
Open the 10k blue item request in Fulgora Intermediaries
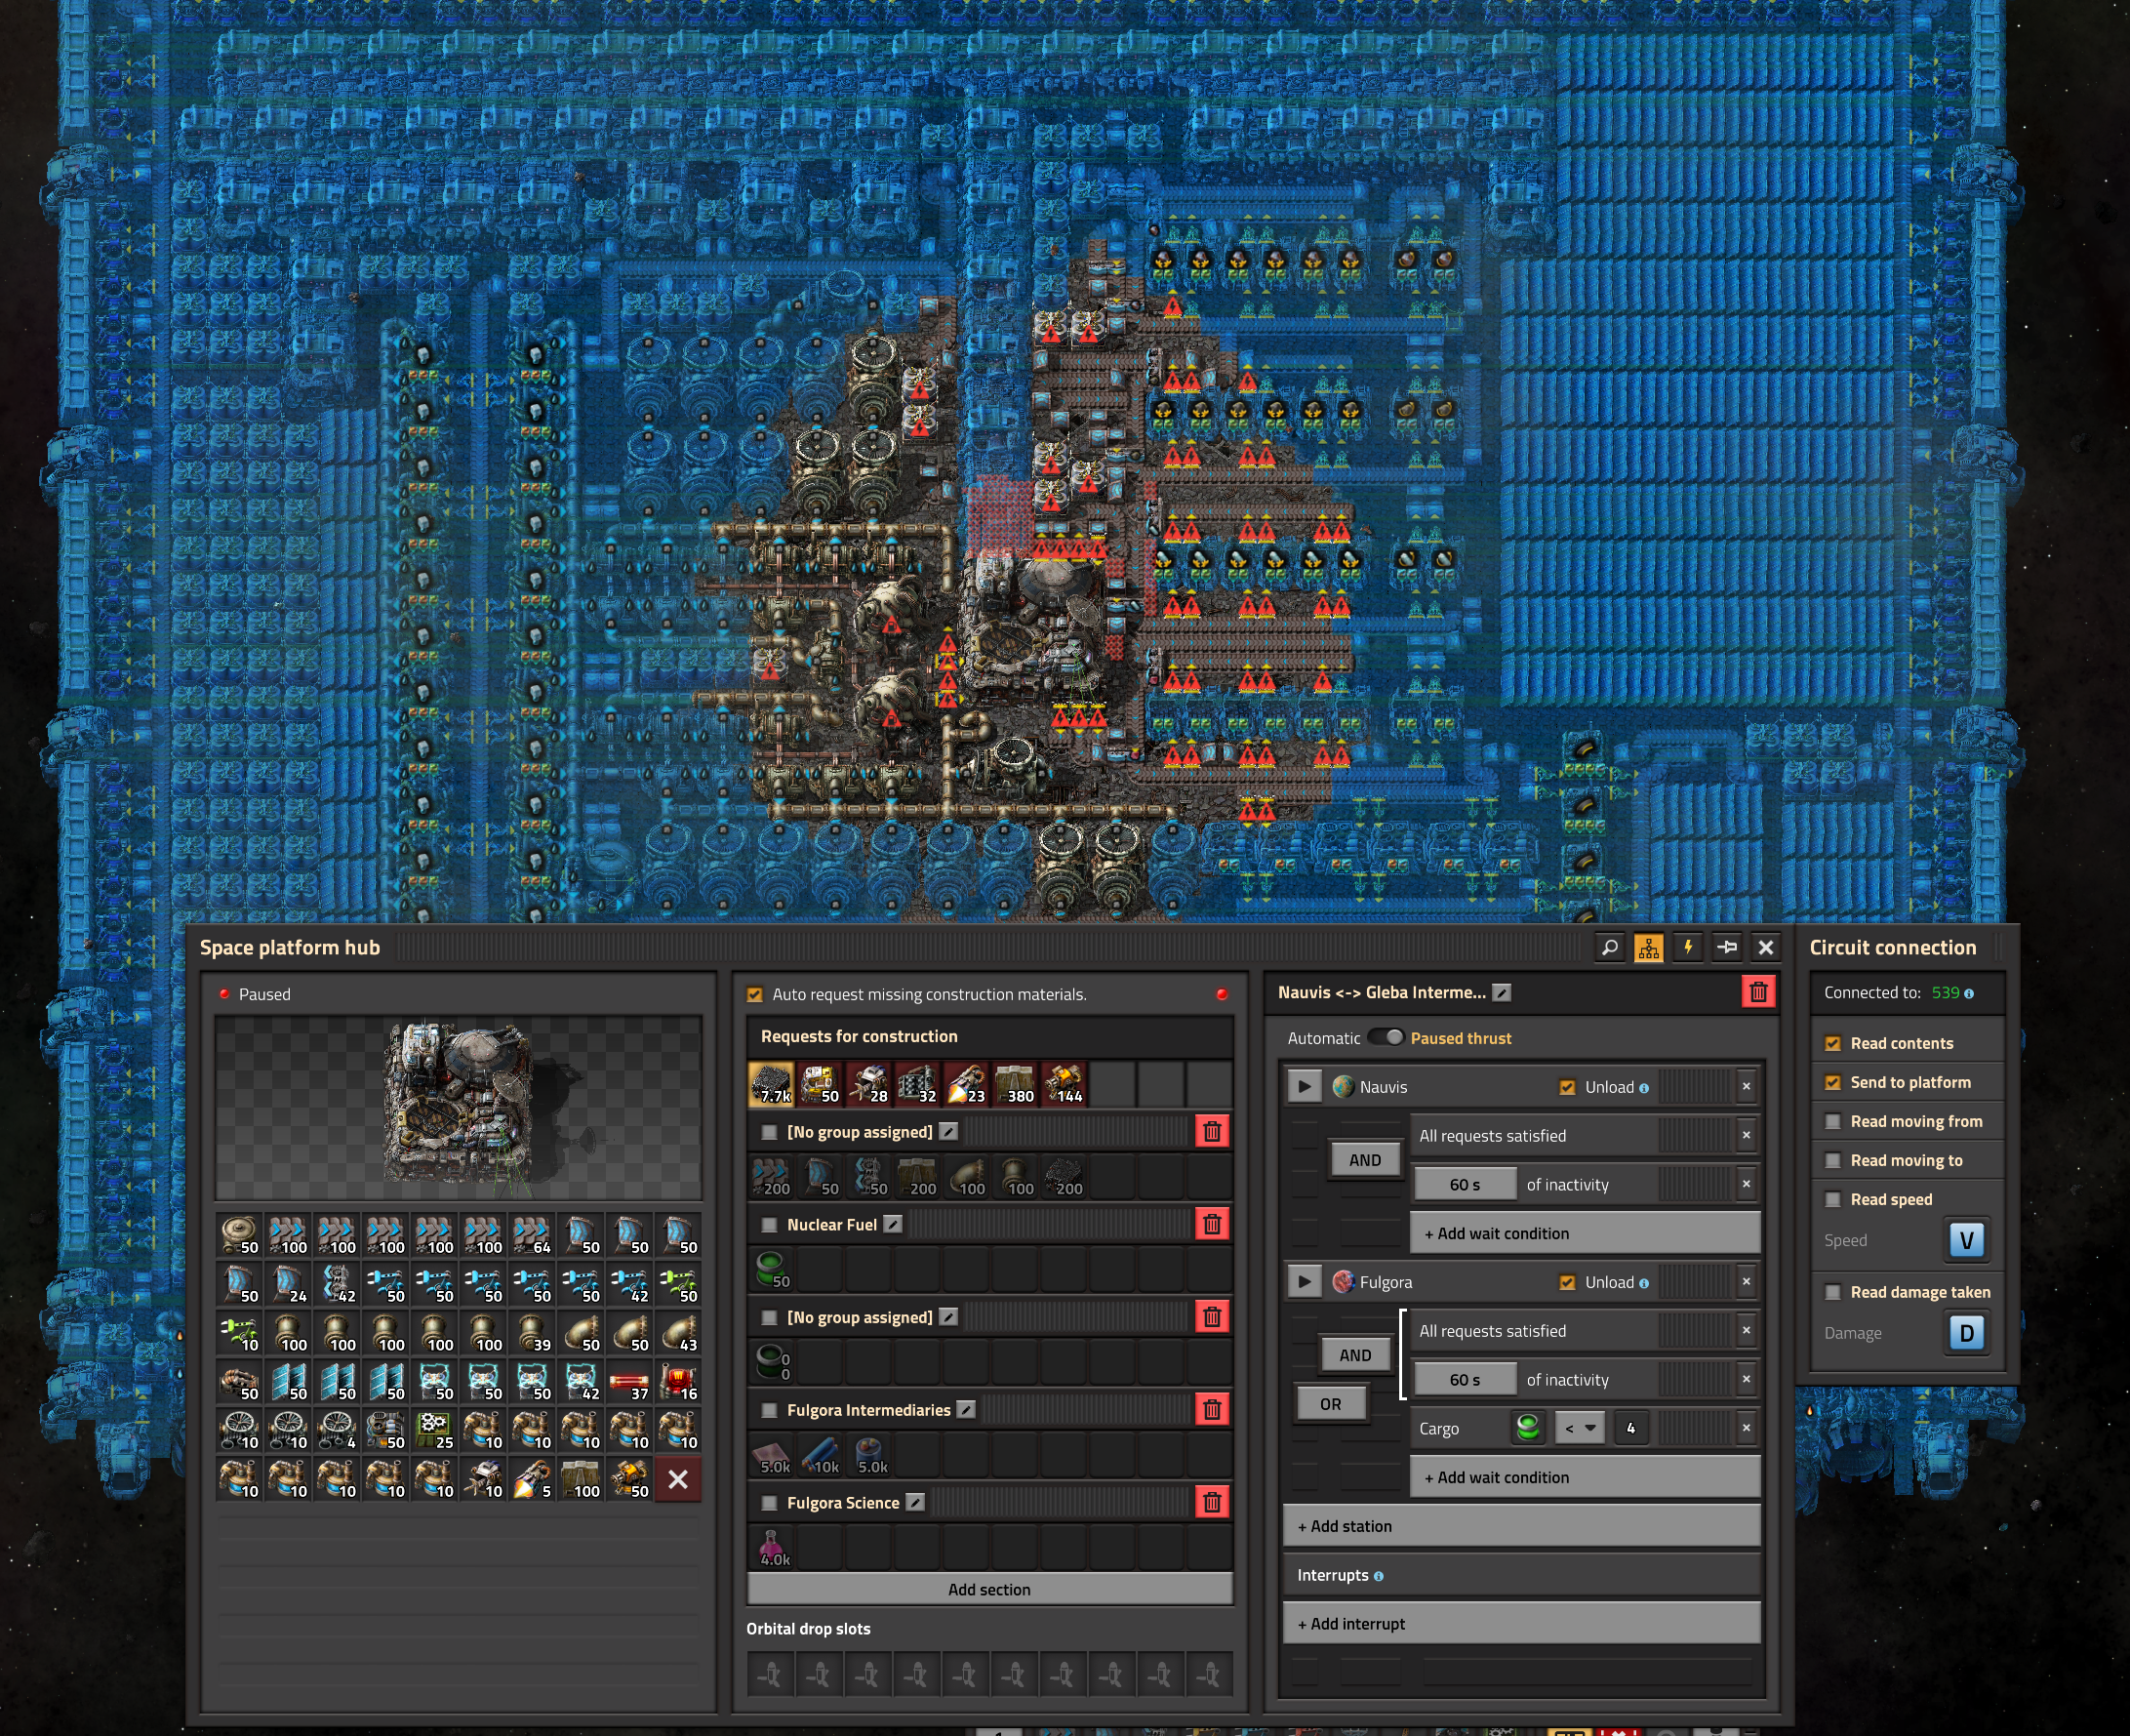pyautogui.click(x=820, y=1455)
